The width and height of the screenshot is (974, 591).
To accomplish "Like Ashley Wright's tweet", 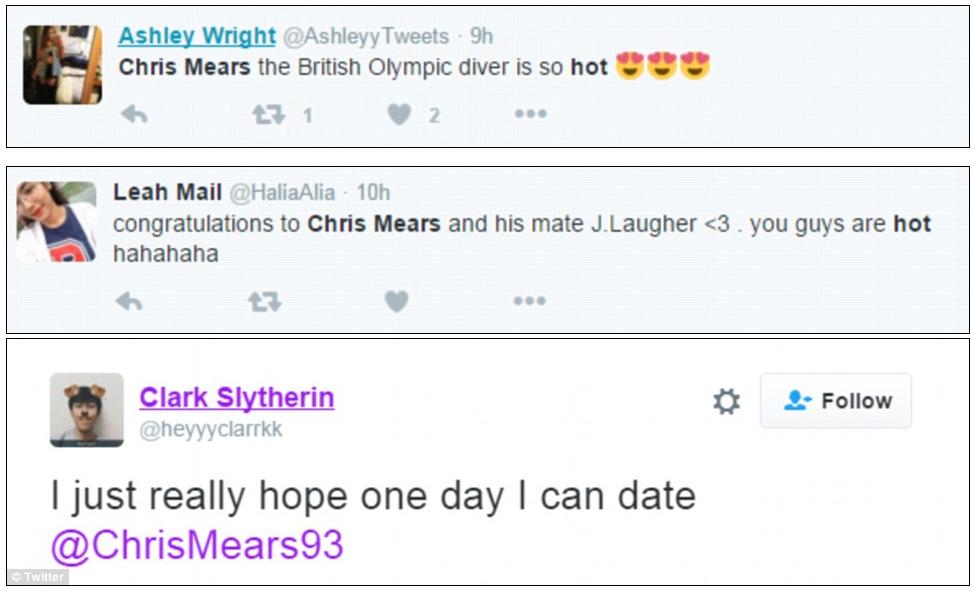I will tap(399, 115).
